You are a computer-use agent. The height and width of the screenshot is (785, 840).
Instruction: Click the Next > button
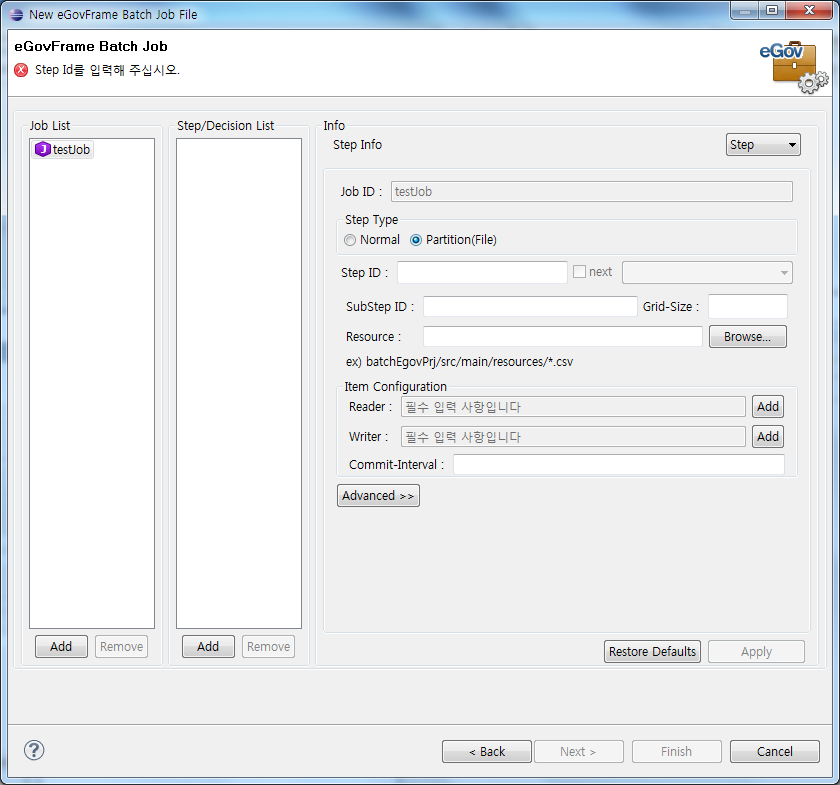pyautogui.click(x=579, y=752)
